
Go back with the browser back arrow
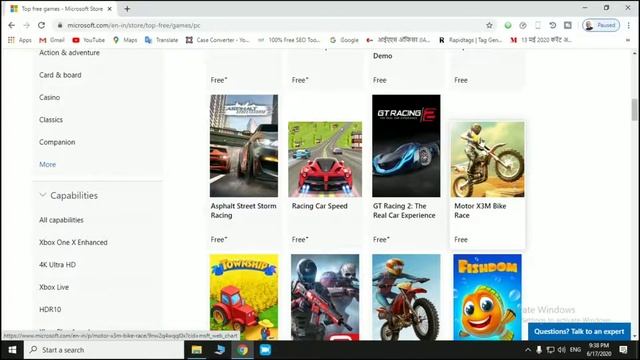pos(11,25)
